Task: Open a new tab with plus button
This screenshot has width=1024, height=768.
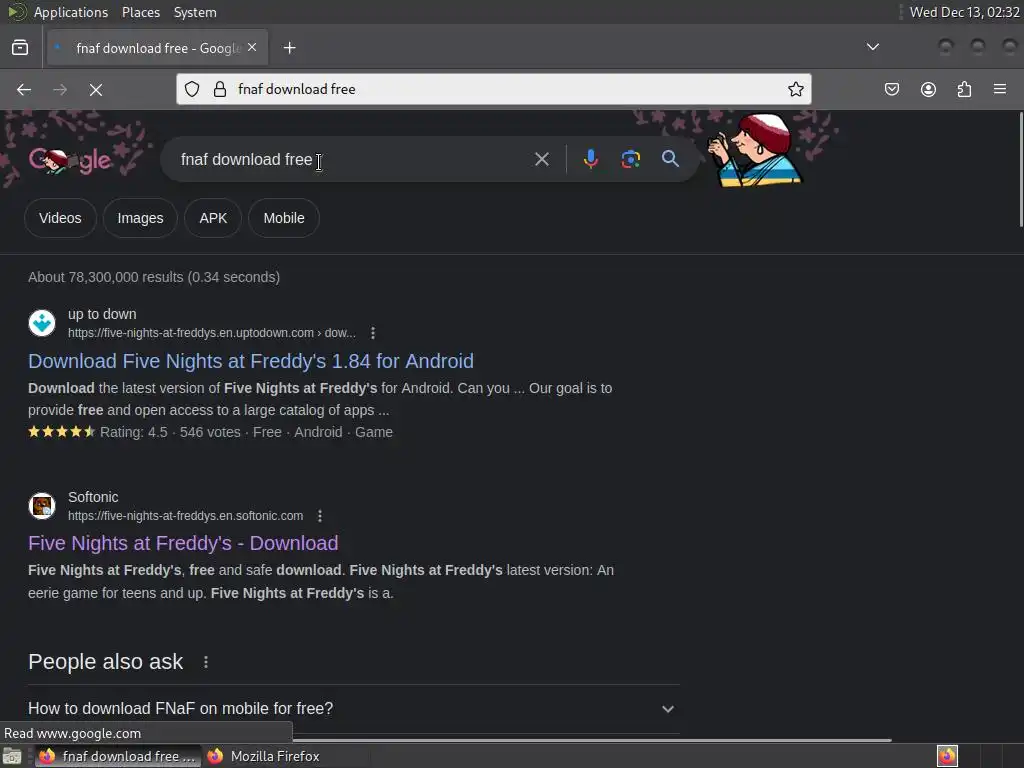Action: (x=289, y=48)
